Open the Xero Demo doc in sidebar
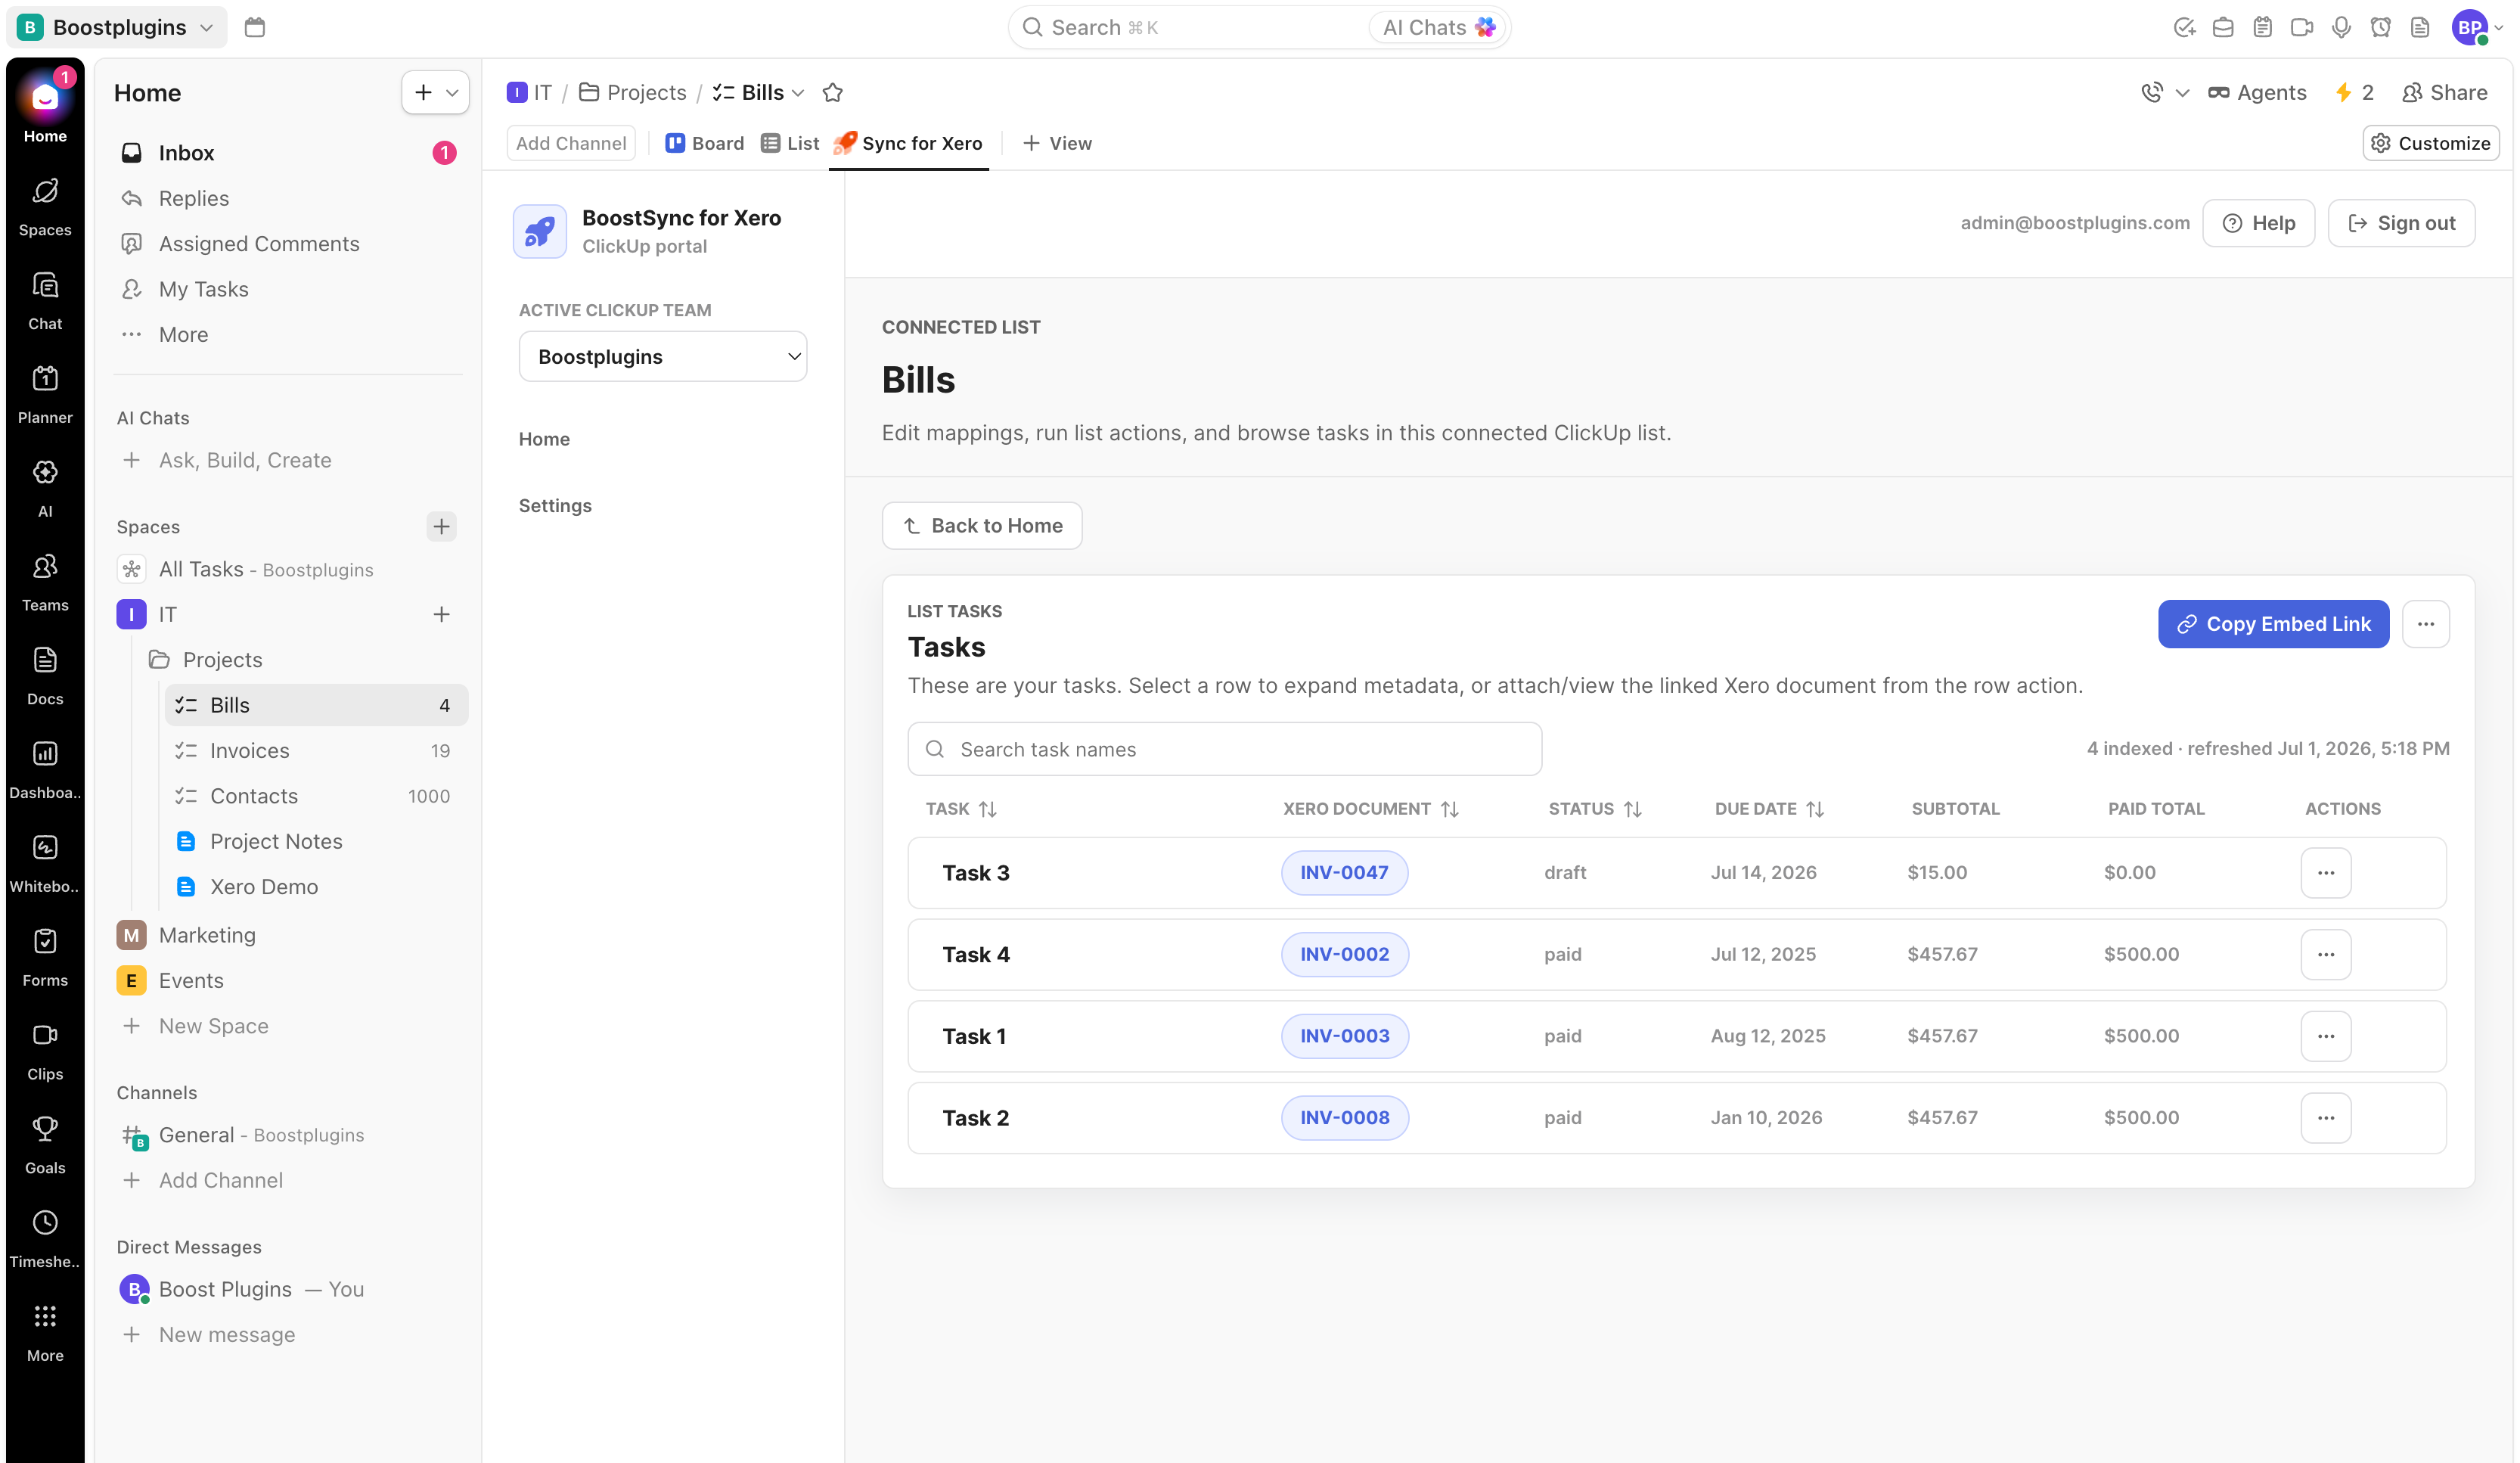 point(316,887)
